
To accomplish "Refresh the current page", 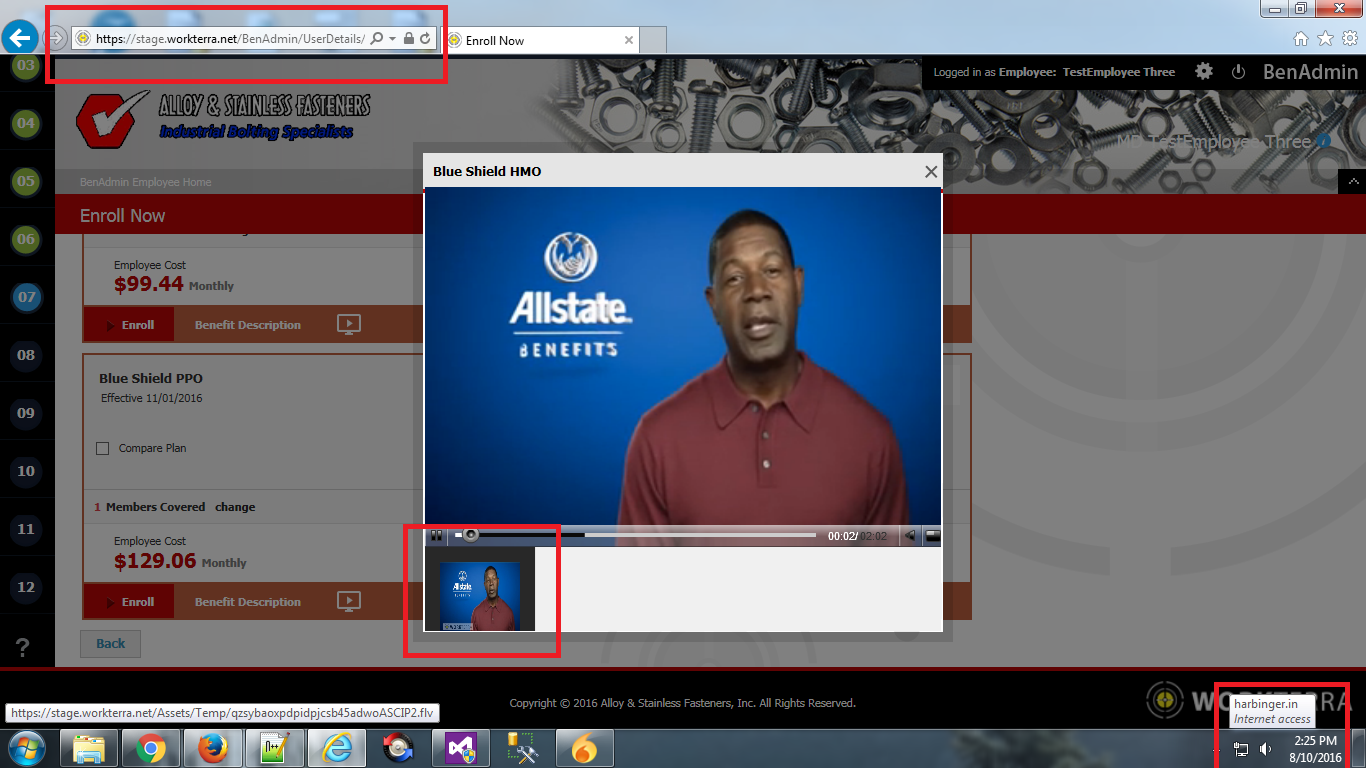I will (x=425, y=39).
